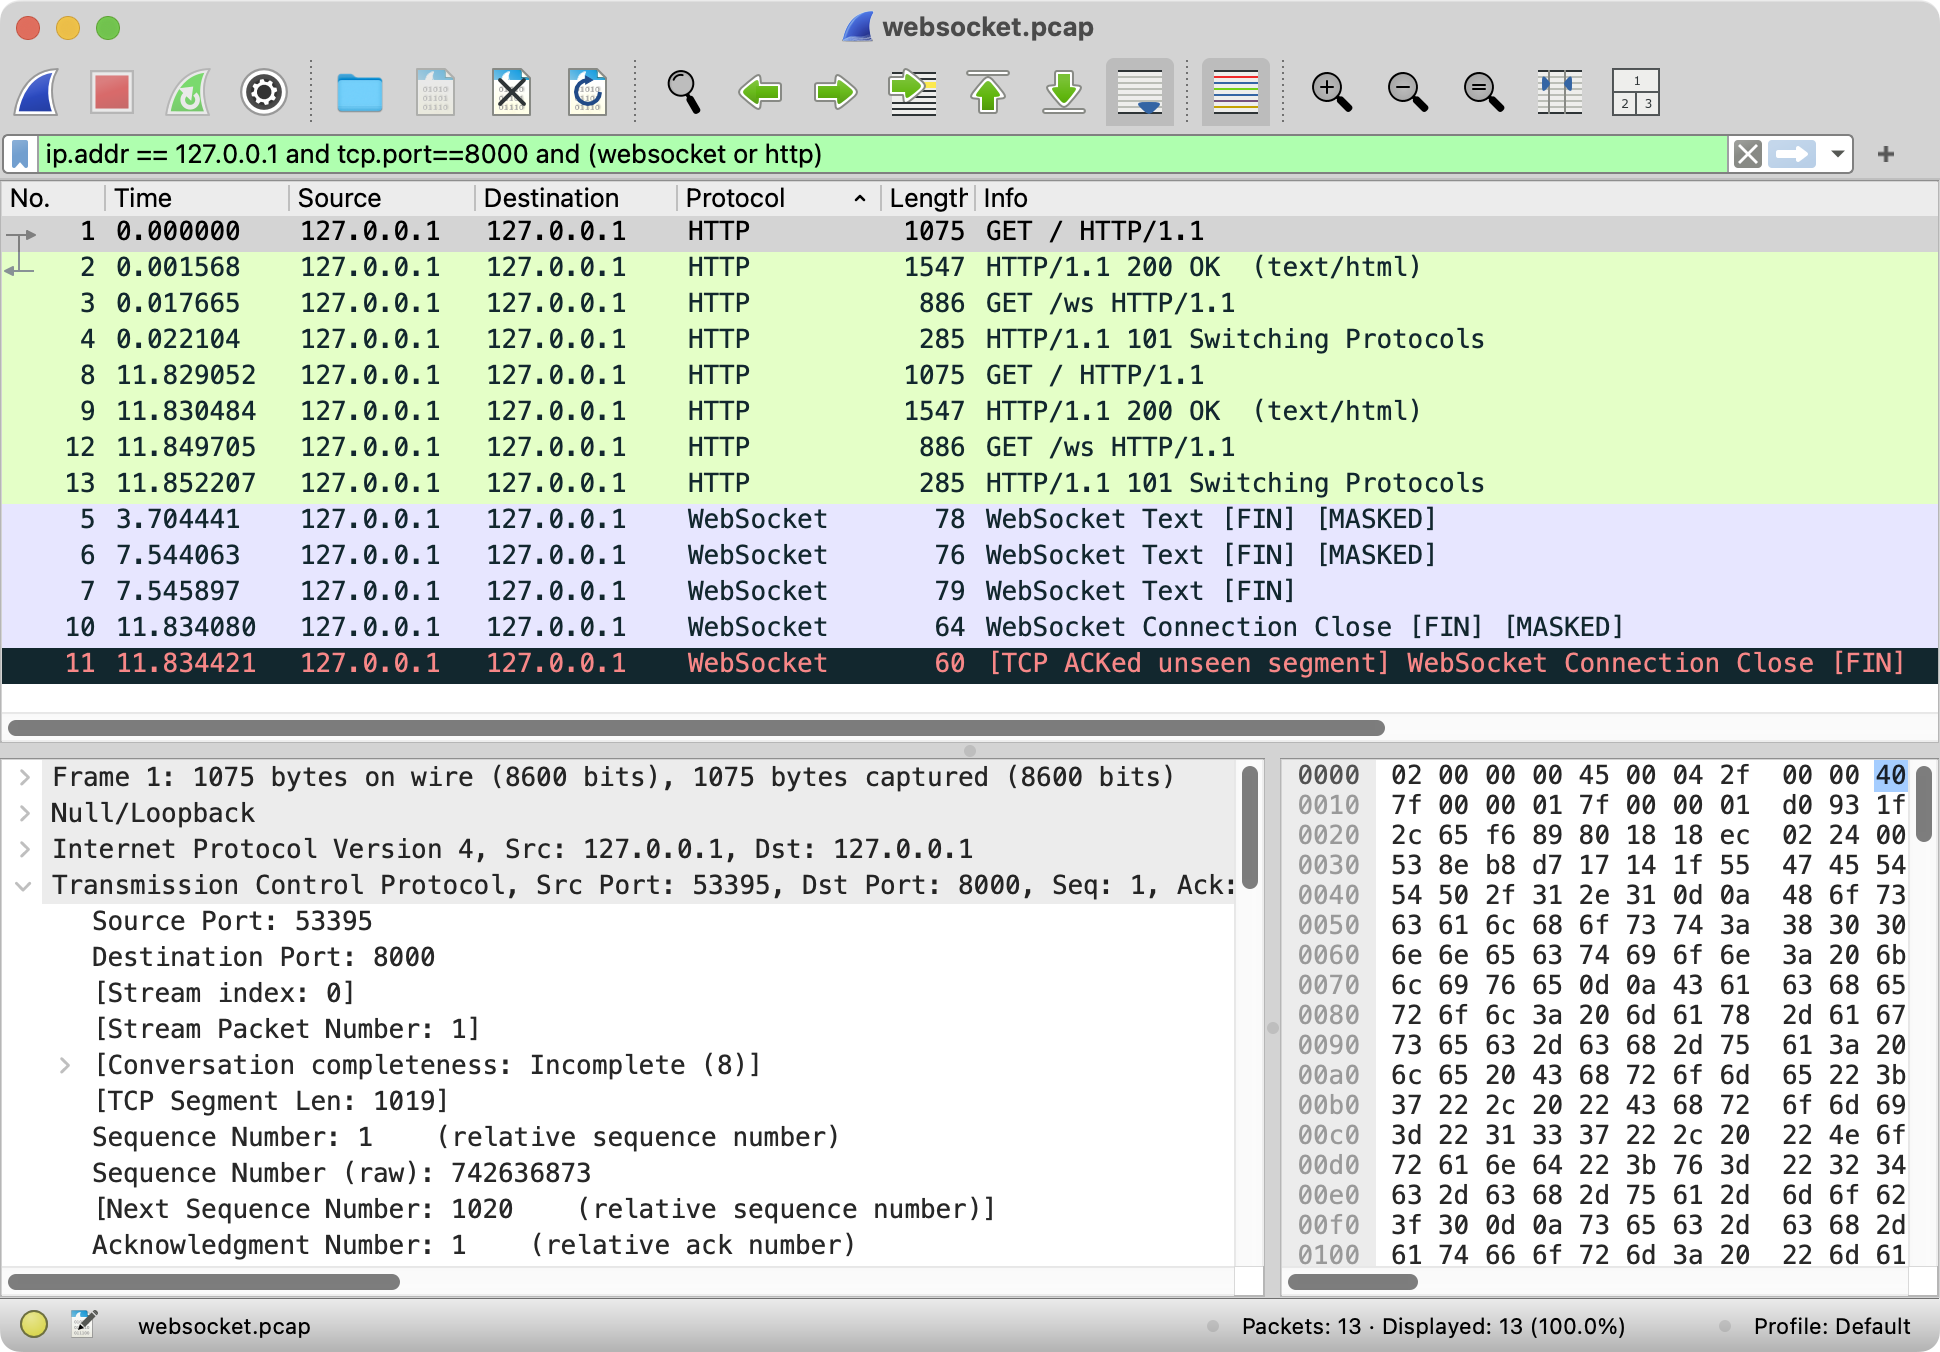Toggle auto-scroll during live capture
The width and height of the screenshot is (1940, 1352).
coord(1140,92)
